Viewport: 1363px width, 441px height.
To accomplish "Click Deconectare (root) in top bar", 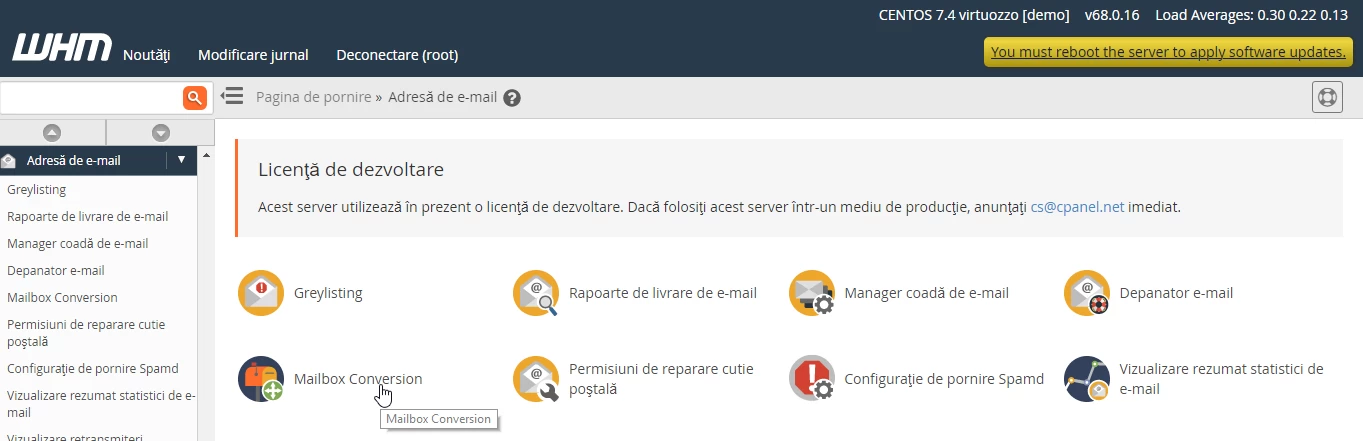I will point(397,55).
